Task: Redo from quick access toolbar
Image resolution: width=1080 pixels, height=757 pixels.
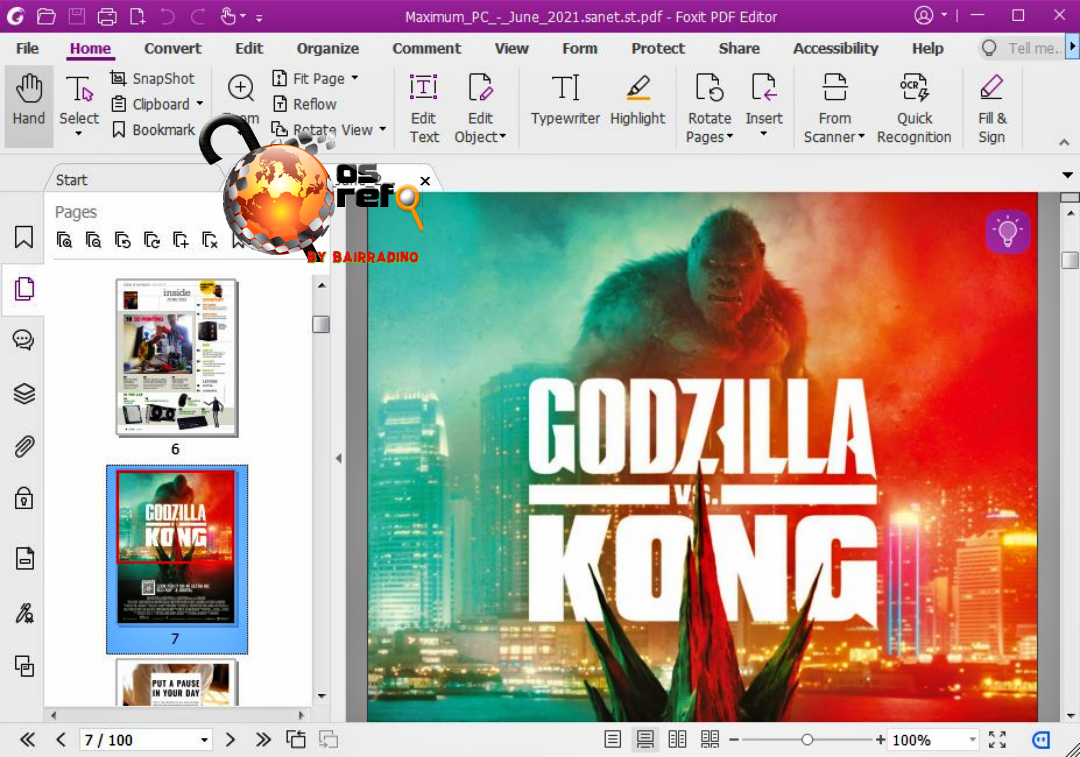Action: point(198,16)
